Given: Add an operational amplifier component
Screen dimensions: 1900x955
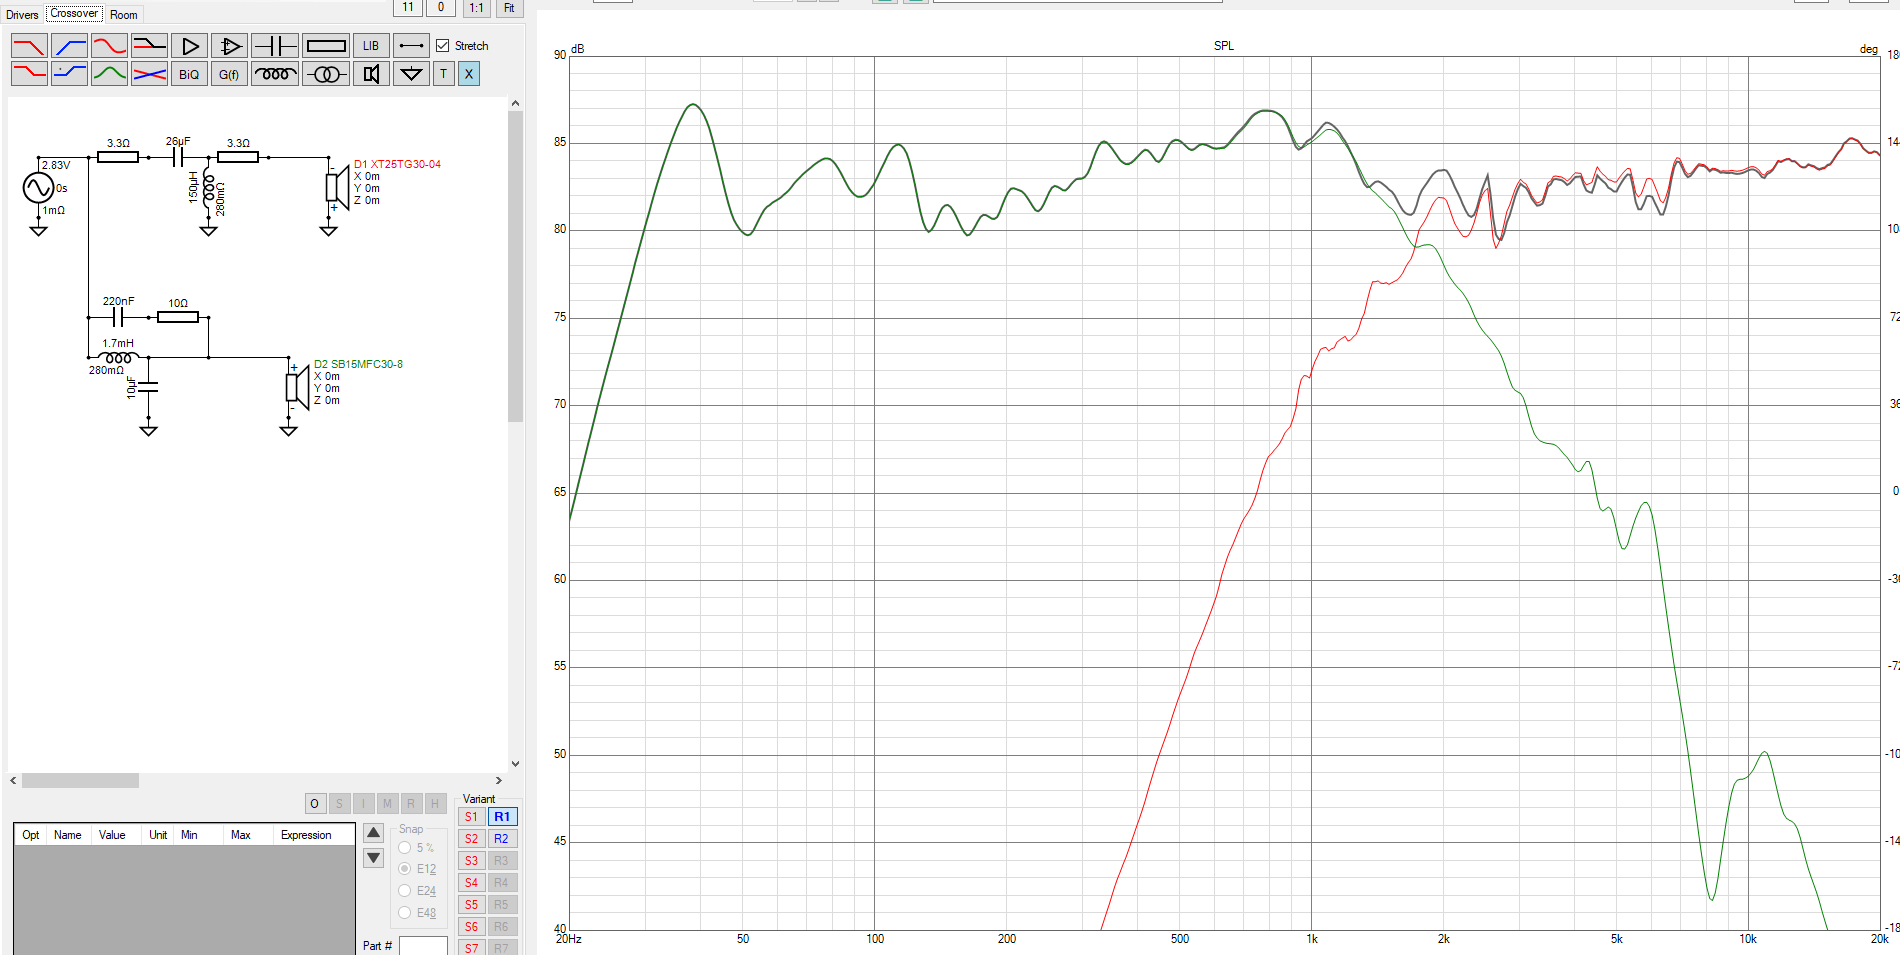Looking at the screenshot, I should click(x=229, y=46).
